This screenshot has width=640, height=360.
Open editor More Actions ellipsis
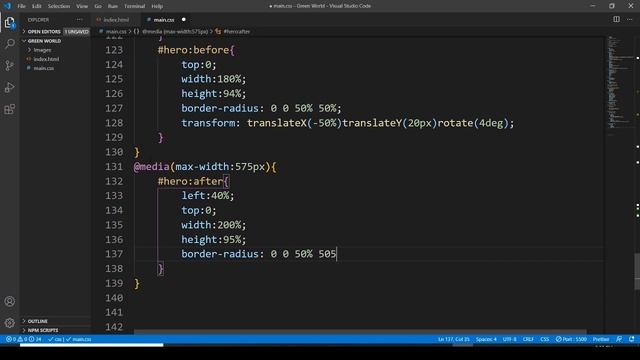pyautogui.click(x=630, y=19)
